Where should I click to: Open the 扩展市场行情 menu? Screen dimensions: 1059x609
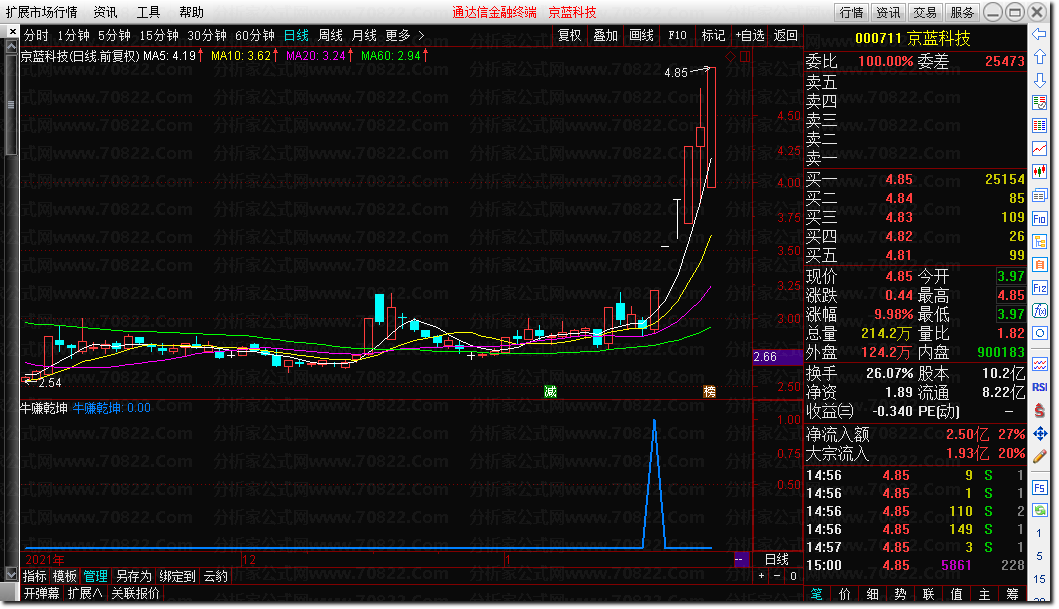pyautogui.click(x=42, y=12)
